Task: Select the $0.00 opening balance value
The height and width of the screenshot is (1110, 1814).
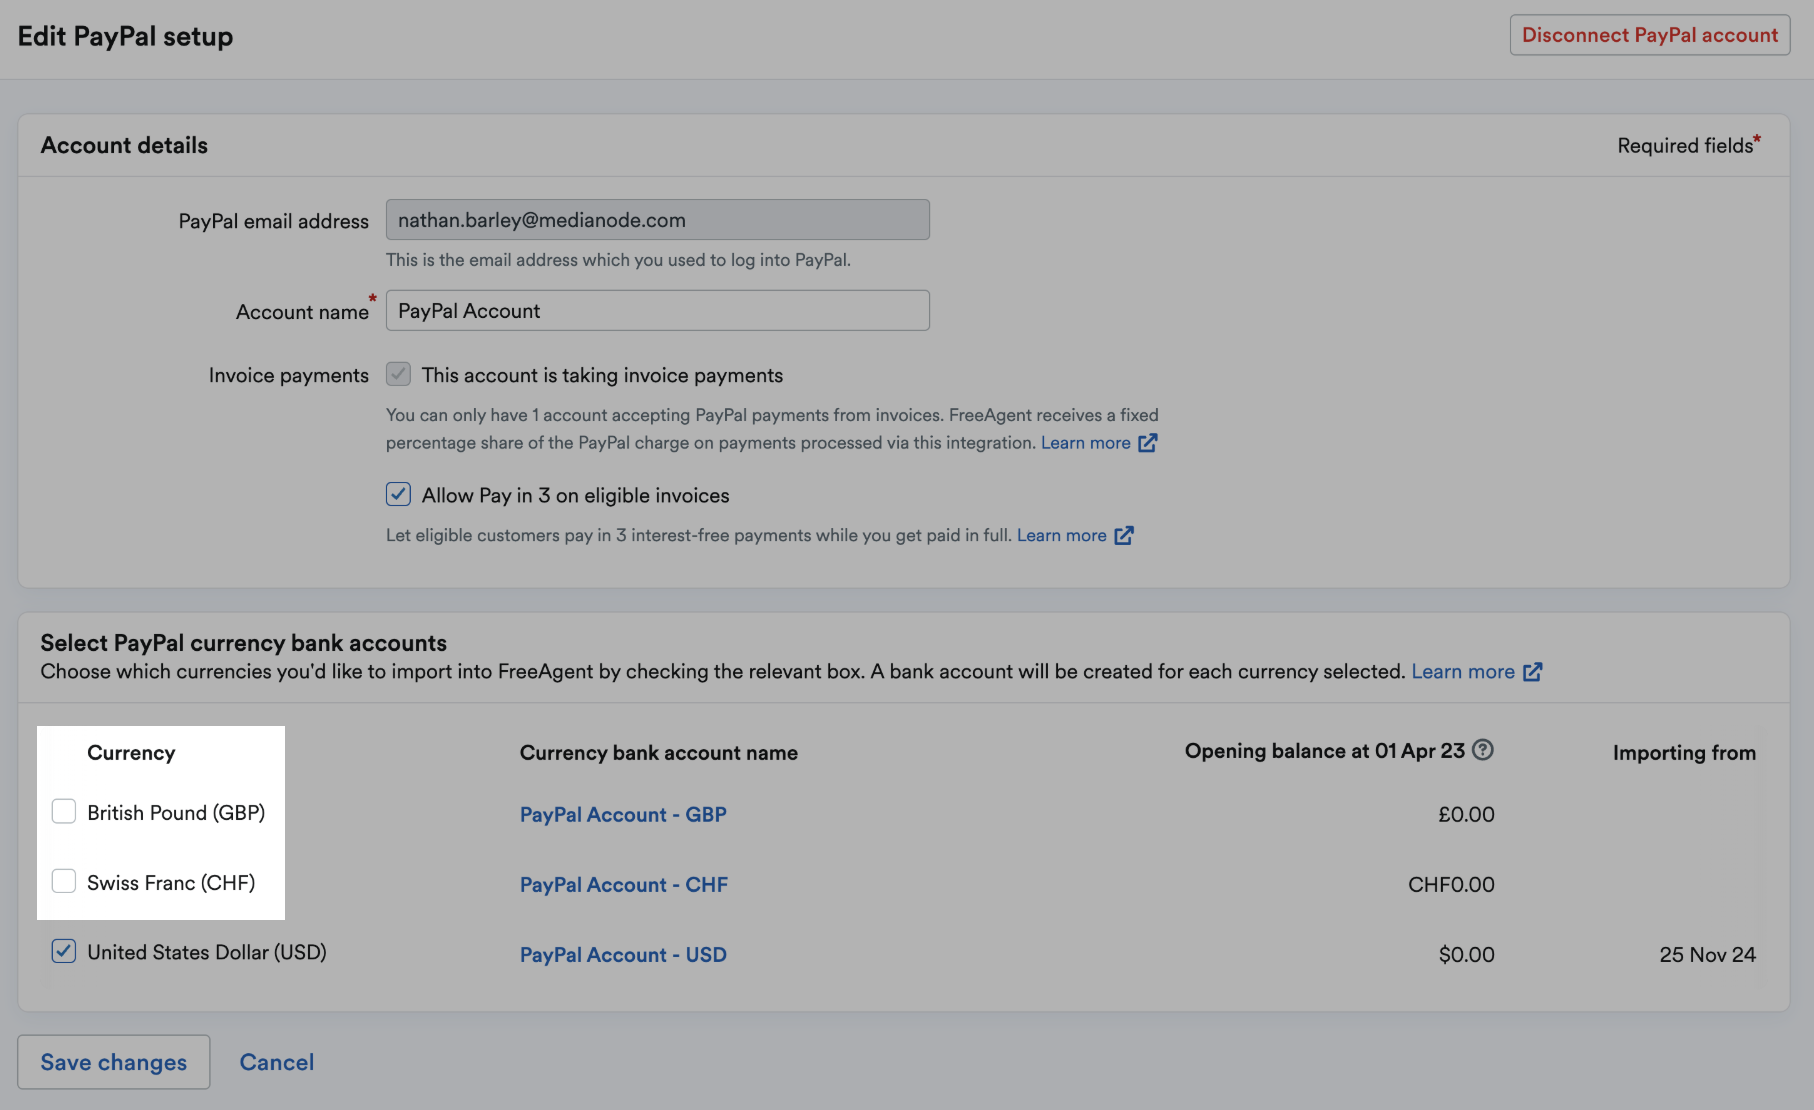Action: coord(1466,955)
